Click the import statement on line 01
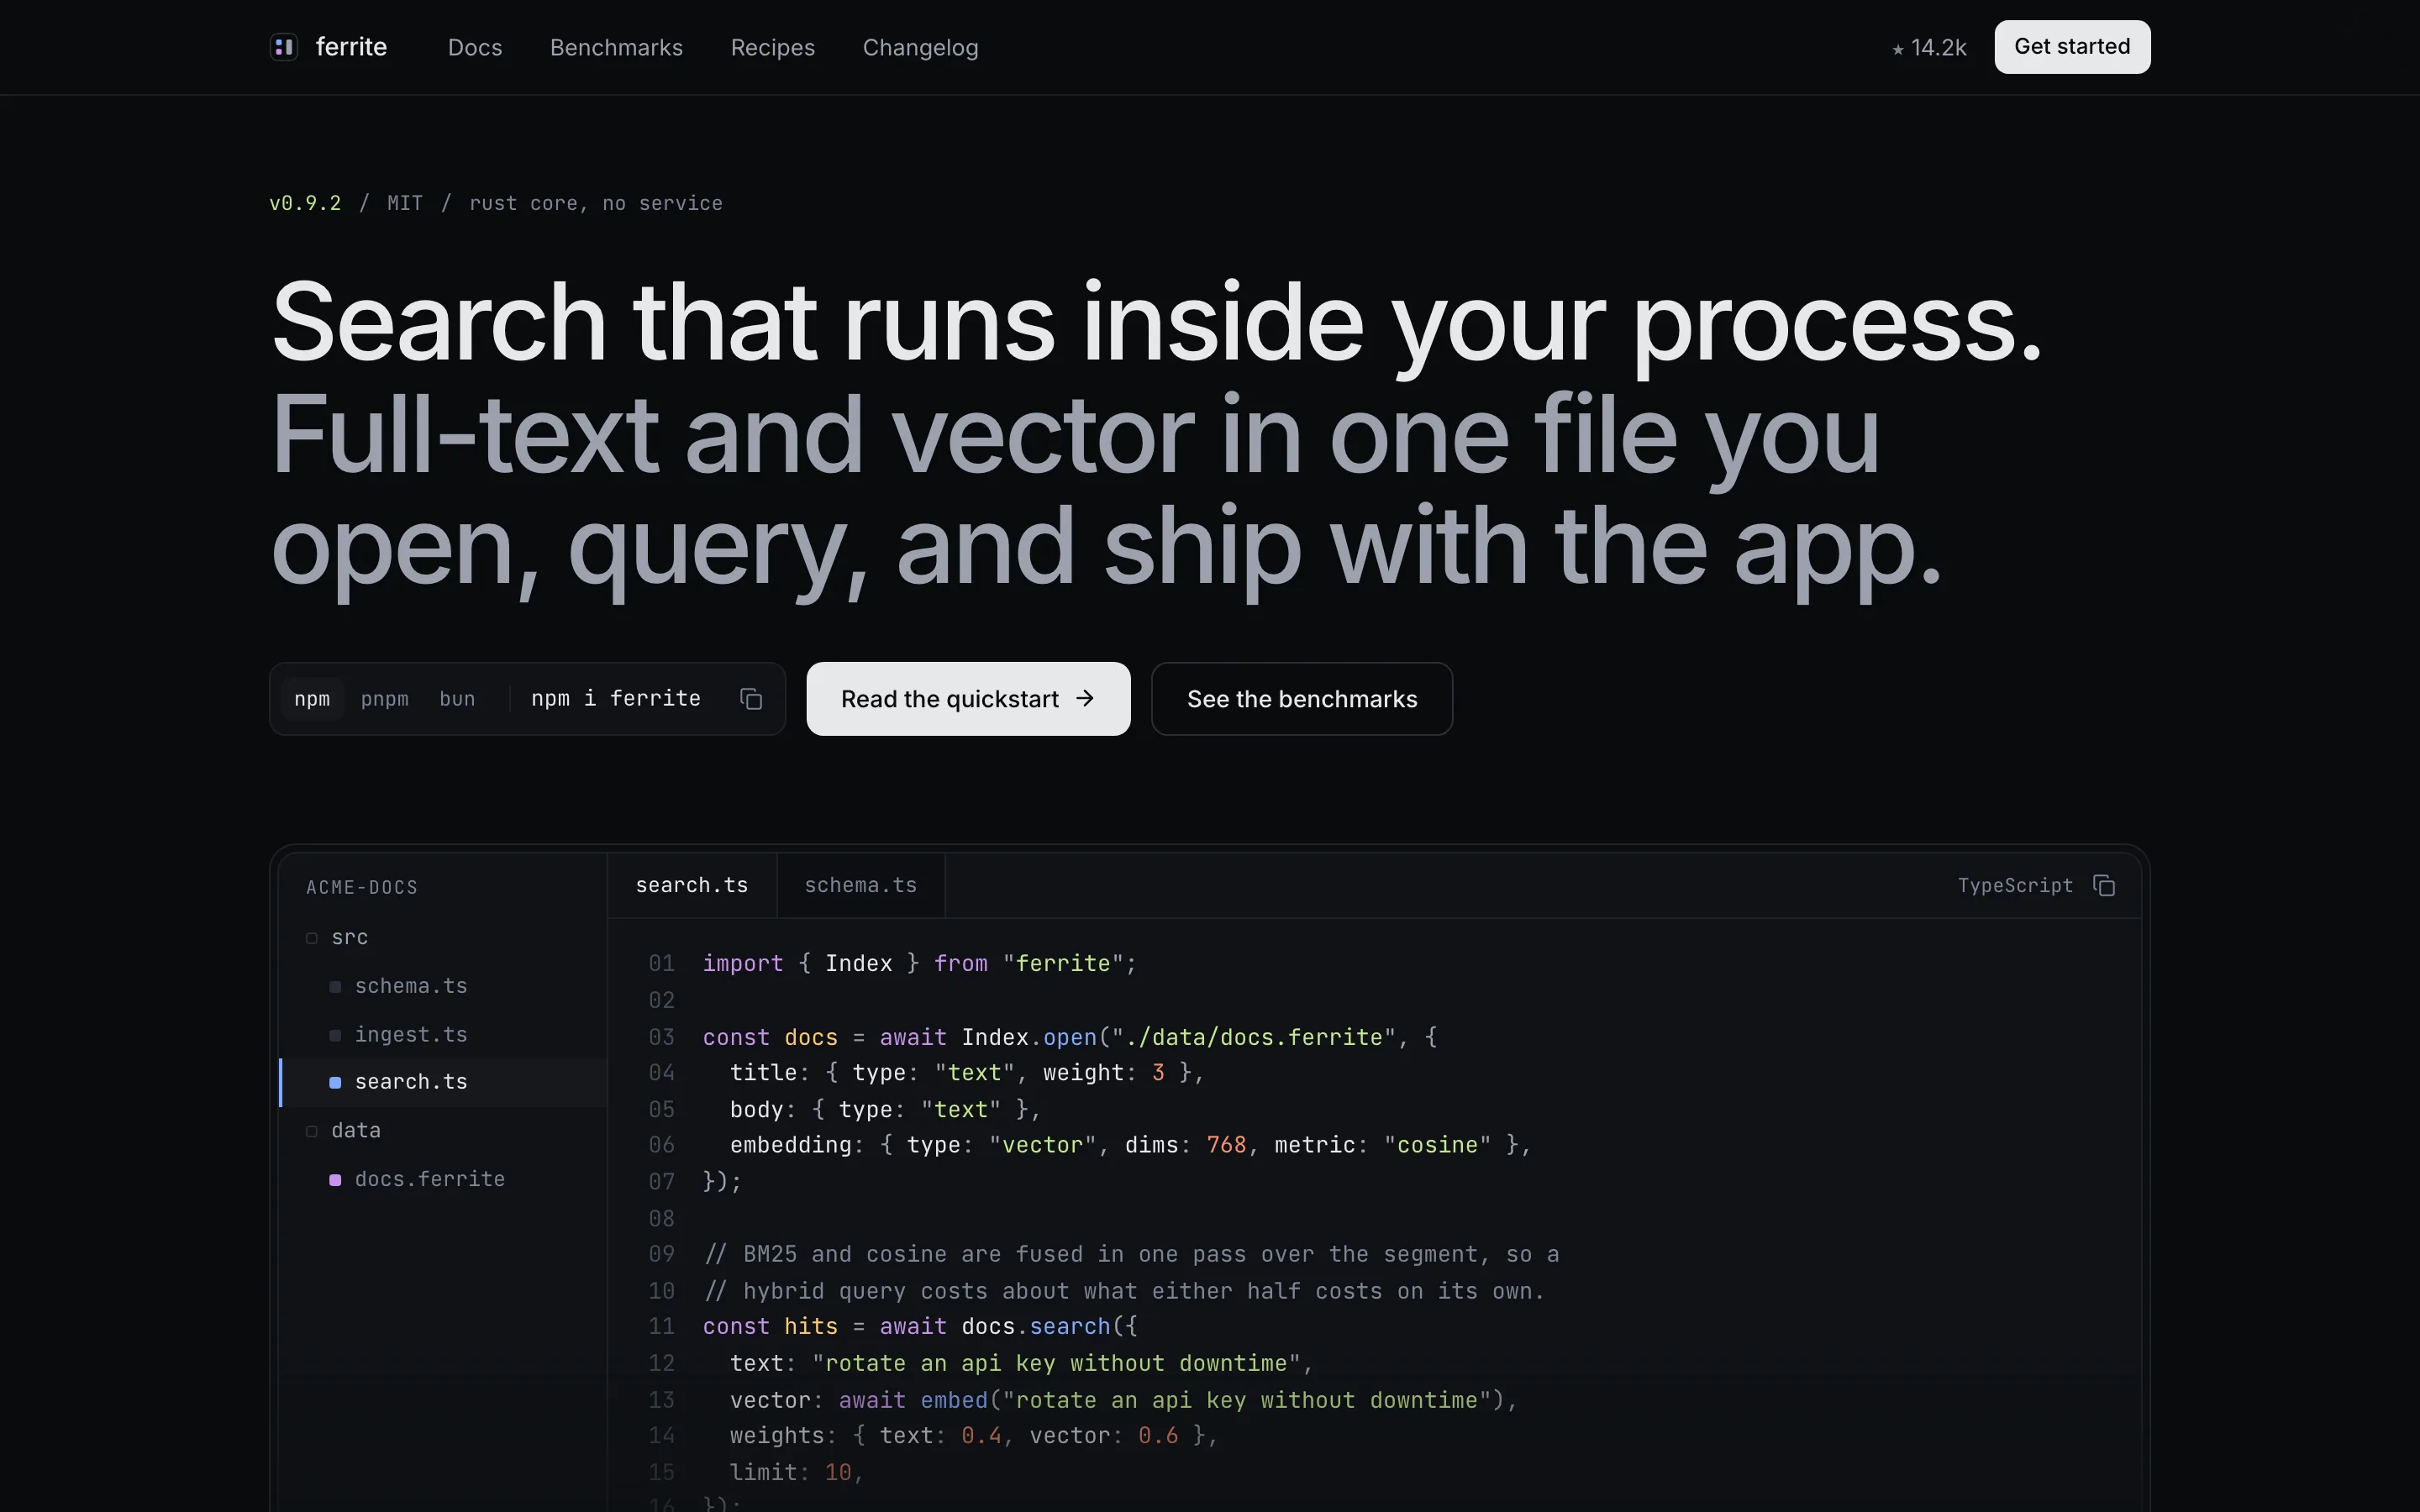2420x1512 pixels. coord(919,963)
